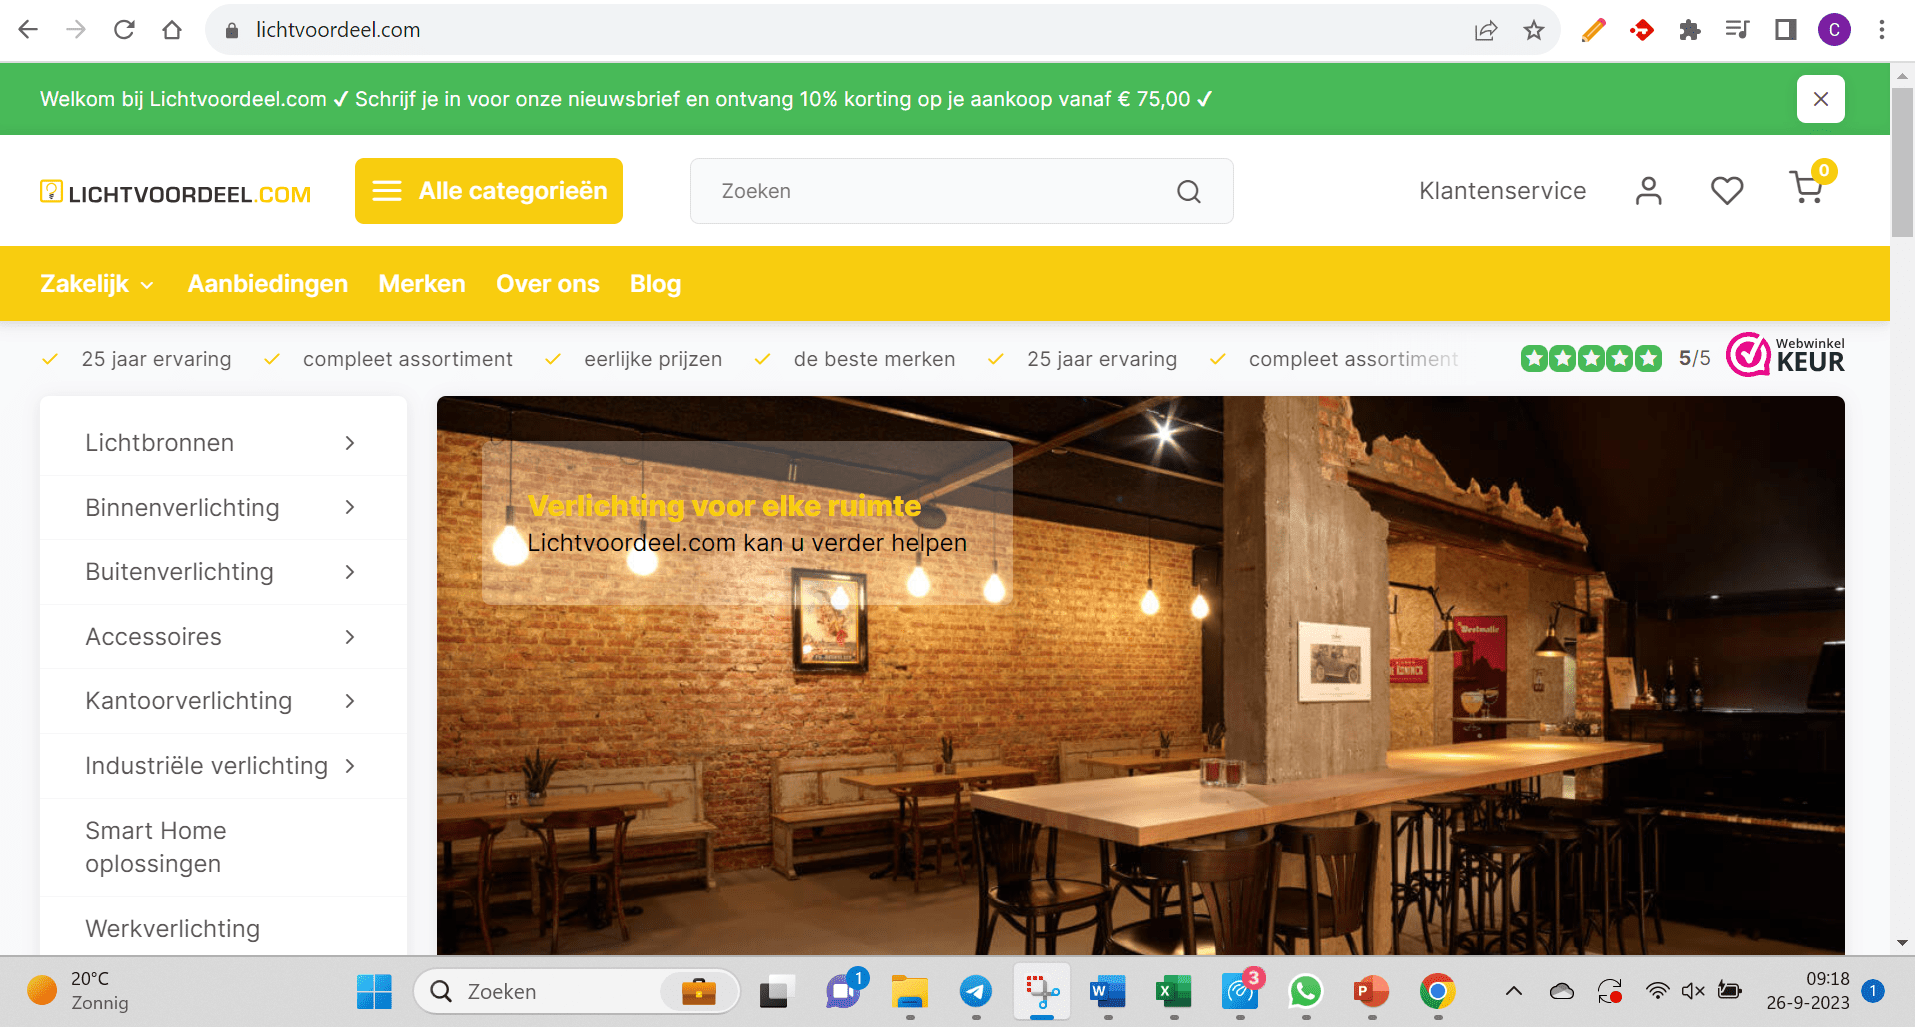The image size is (1915, 1027).
Task: Click the Zoeken search input field
Action: 940,191
